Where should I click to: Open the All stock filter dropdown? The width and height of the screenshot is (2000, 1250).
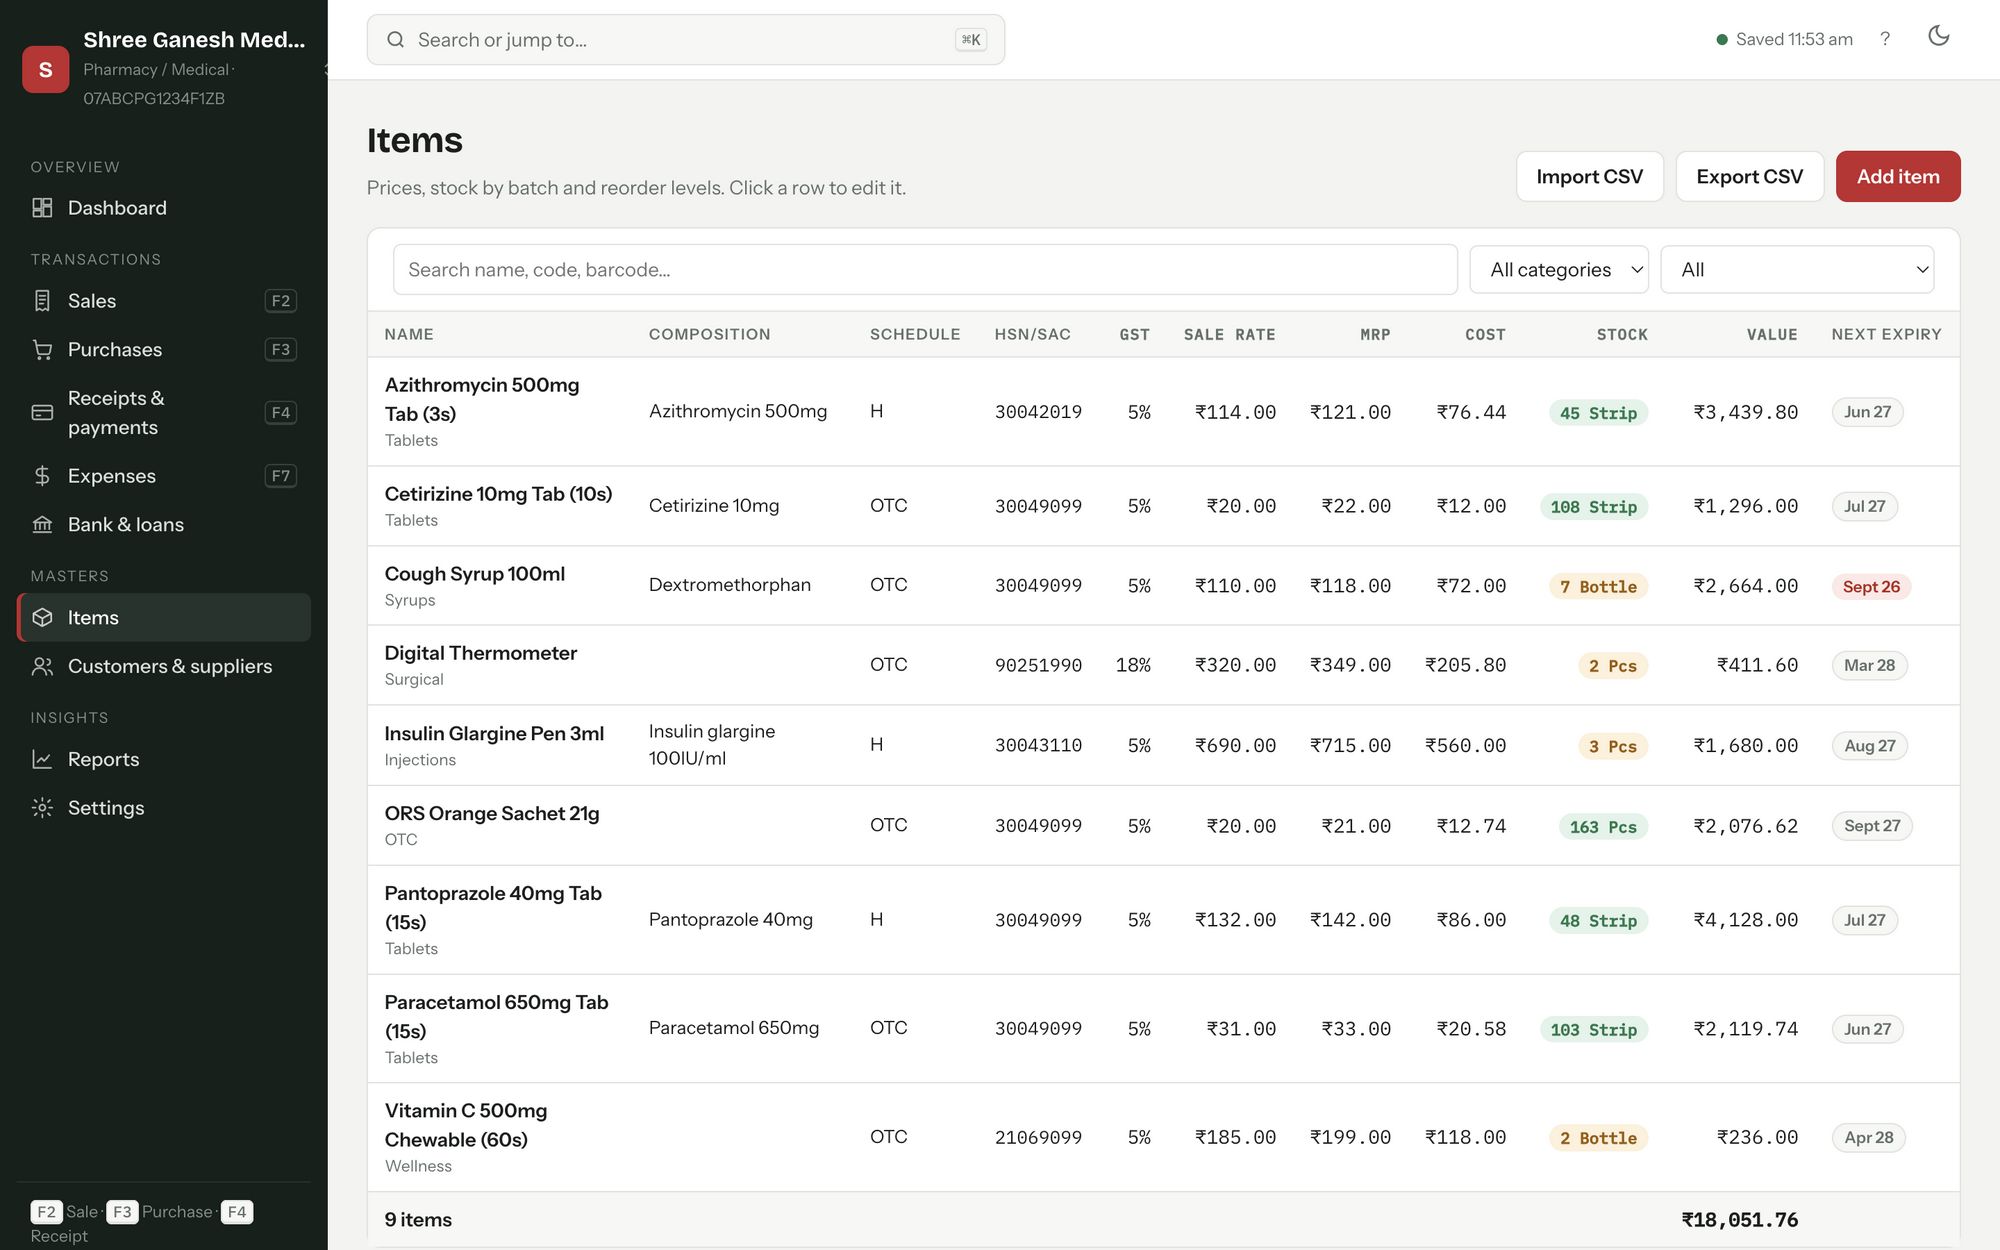tap(1797, 270)
